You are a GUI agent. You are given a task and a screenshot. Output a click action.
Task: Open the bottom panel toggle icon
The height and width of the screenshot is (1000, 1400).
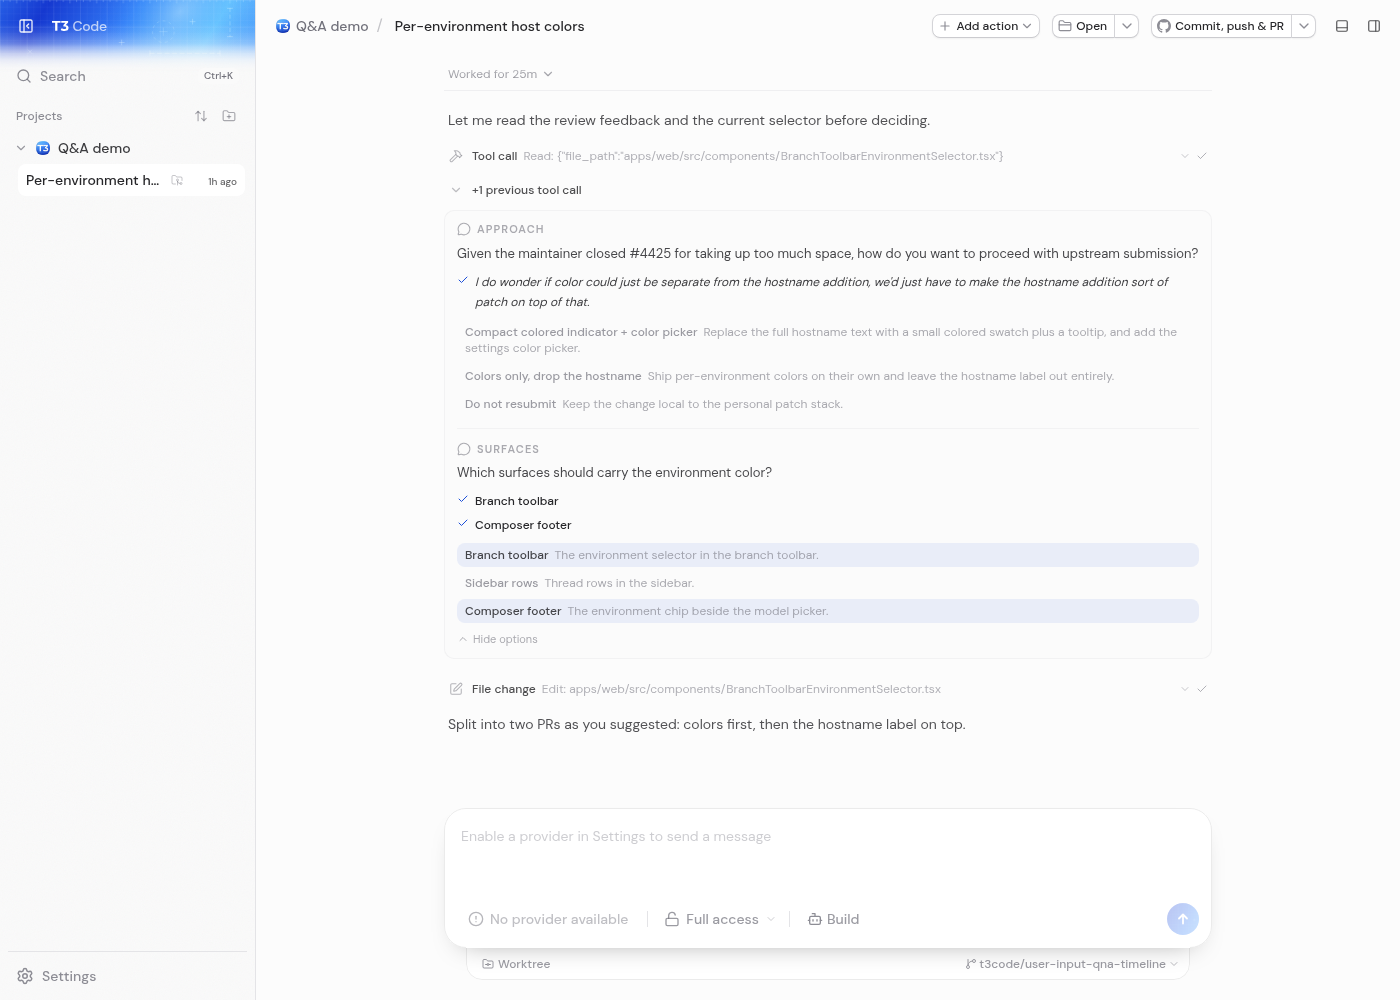coord(1342,26)
